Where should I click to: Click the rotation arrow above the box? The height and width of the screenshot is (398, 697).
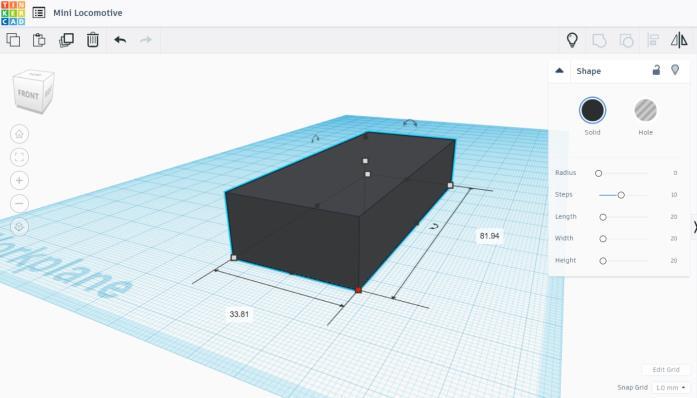[x=410, y=123]
